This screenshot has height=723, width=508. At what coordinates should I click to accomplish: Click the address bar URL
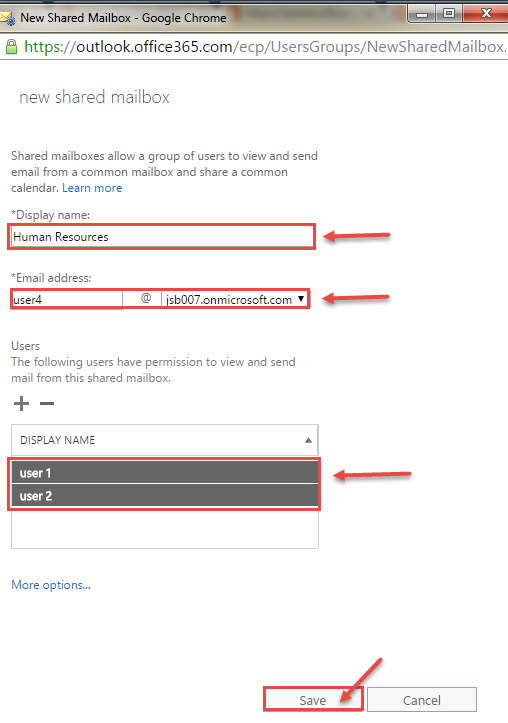coord(265,47)
